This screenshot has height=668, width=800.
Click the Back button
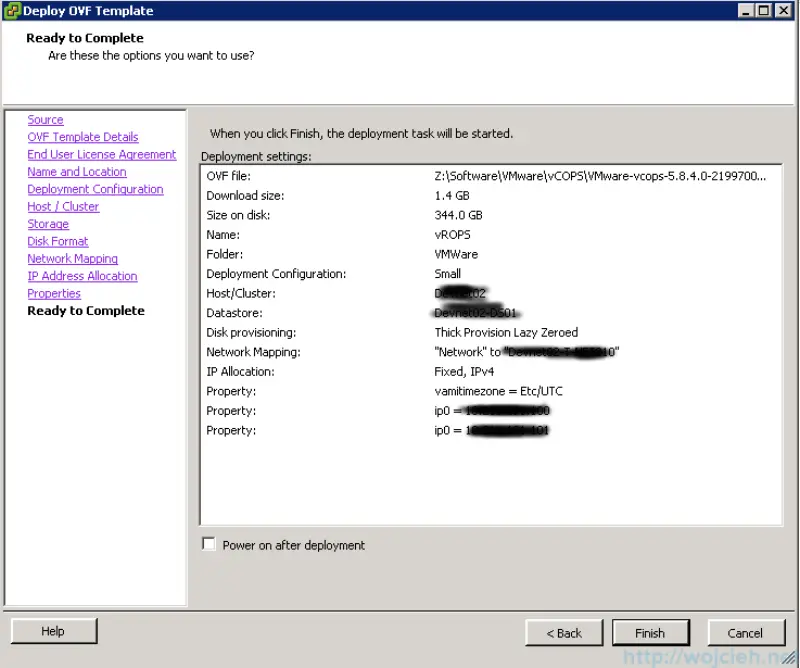click(564, 632)
